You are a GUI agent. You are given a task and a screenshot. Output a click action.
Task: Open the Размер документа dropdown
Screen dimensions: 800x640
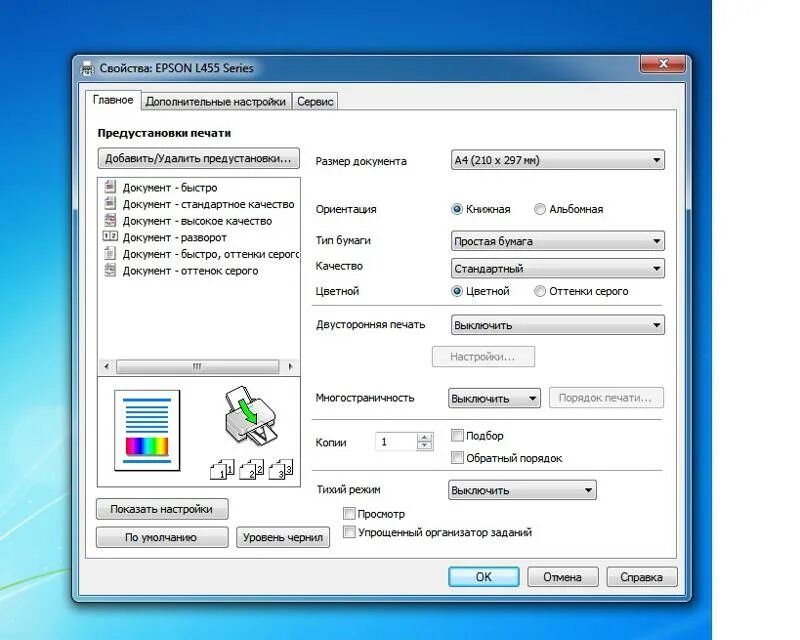(558, 160)
